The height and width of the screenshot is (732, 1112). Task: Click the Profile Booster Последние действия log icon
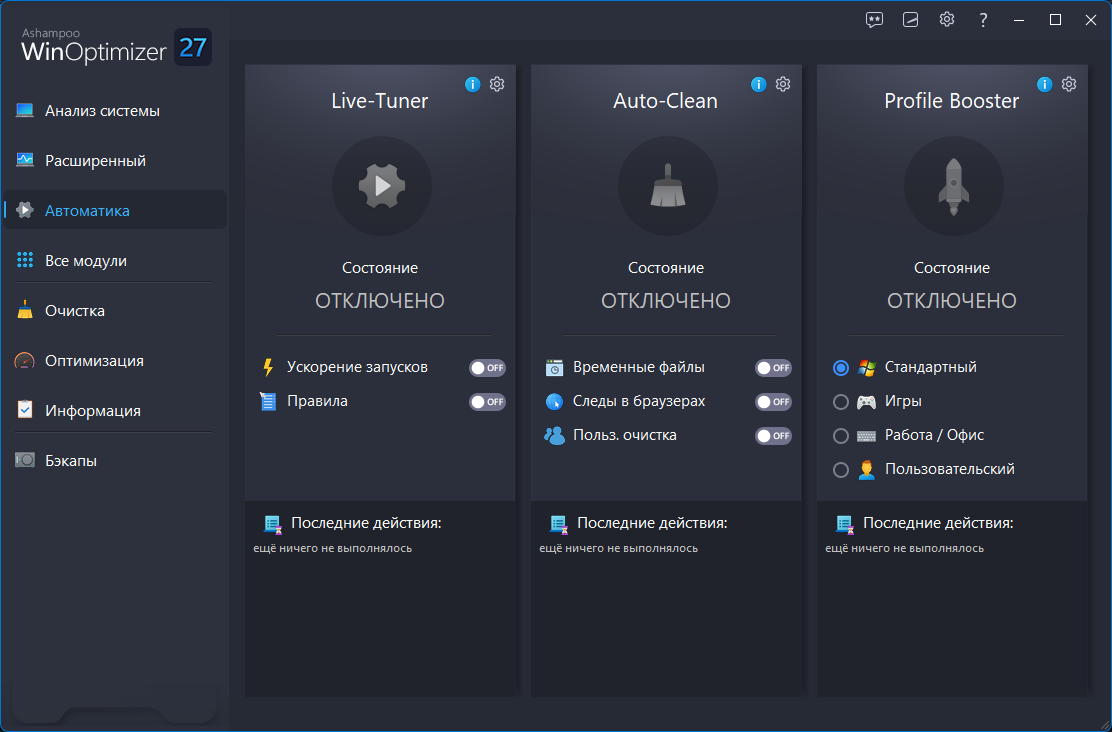[845, 524]
